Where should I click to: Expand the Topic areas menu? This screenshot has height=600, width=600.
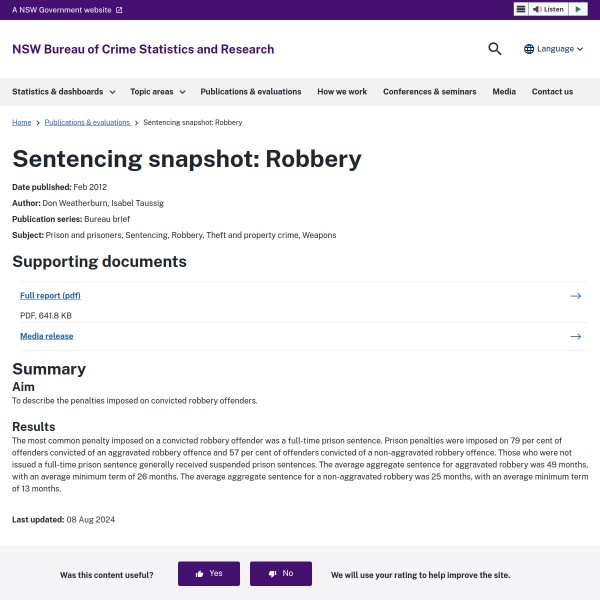pyautogui.click(x=158, y=92)
